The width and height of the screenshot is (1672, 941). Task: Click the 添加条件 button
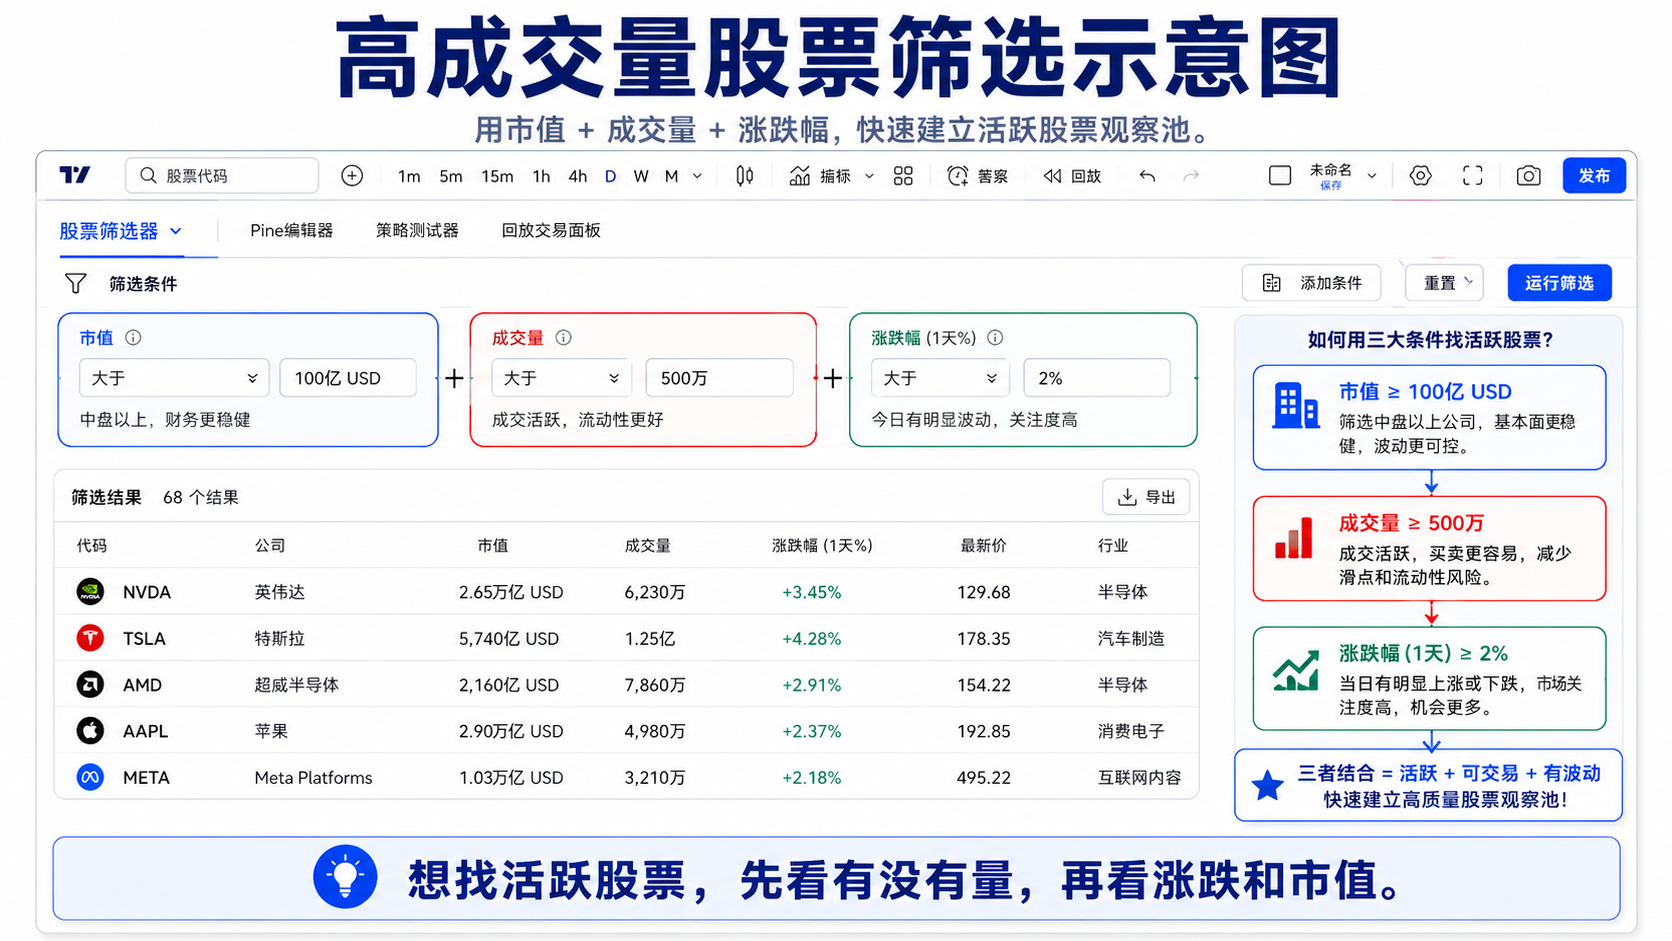(1311, 283)
